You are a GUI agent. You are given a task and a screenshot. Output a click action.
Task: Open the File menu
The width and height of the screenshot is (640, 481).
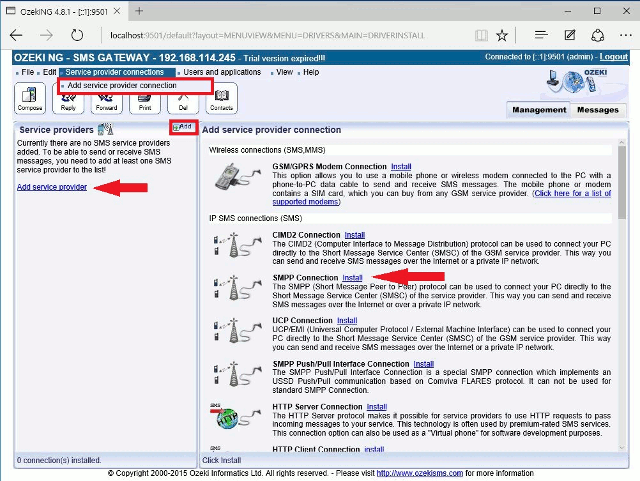27,72
